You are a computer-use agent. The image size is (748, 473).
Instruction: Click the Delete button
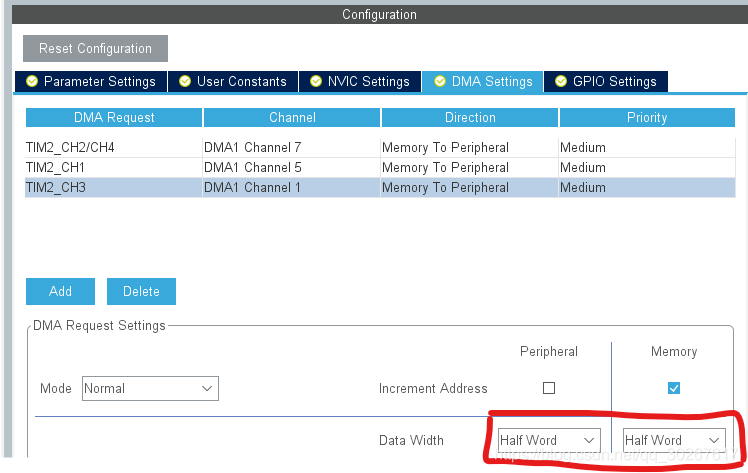pos(141,291)
